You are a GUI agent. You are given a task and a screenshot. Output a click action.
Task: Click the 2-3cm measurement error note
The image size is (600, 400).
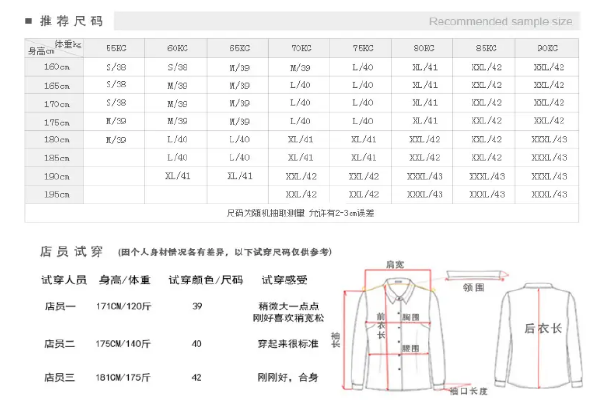[300, 213]
